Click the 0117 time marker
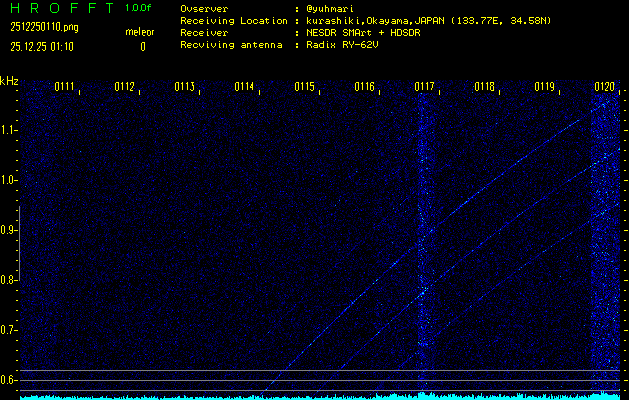Screen dimensions: 629x400 [x=425, y=87]
